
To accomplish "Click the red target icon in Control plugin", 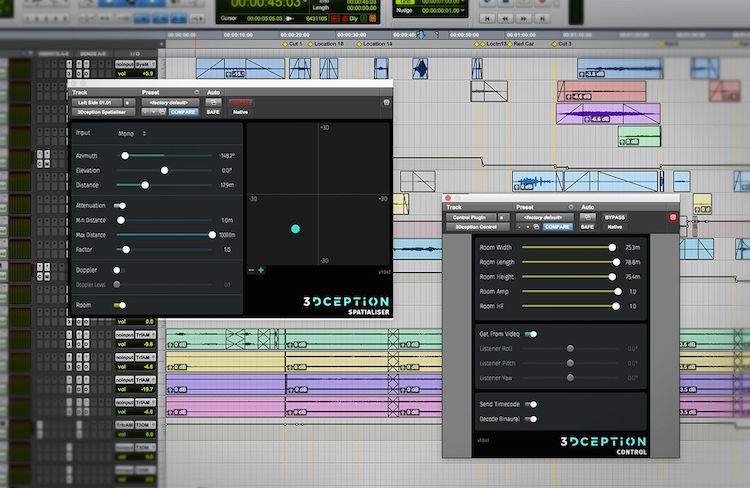I will (673, 217).
